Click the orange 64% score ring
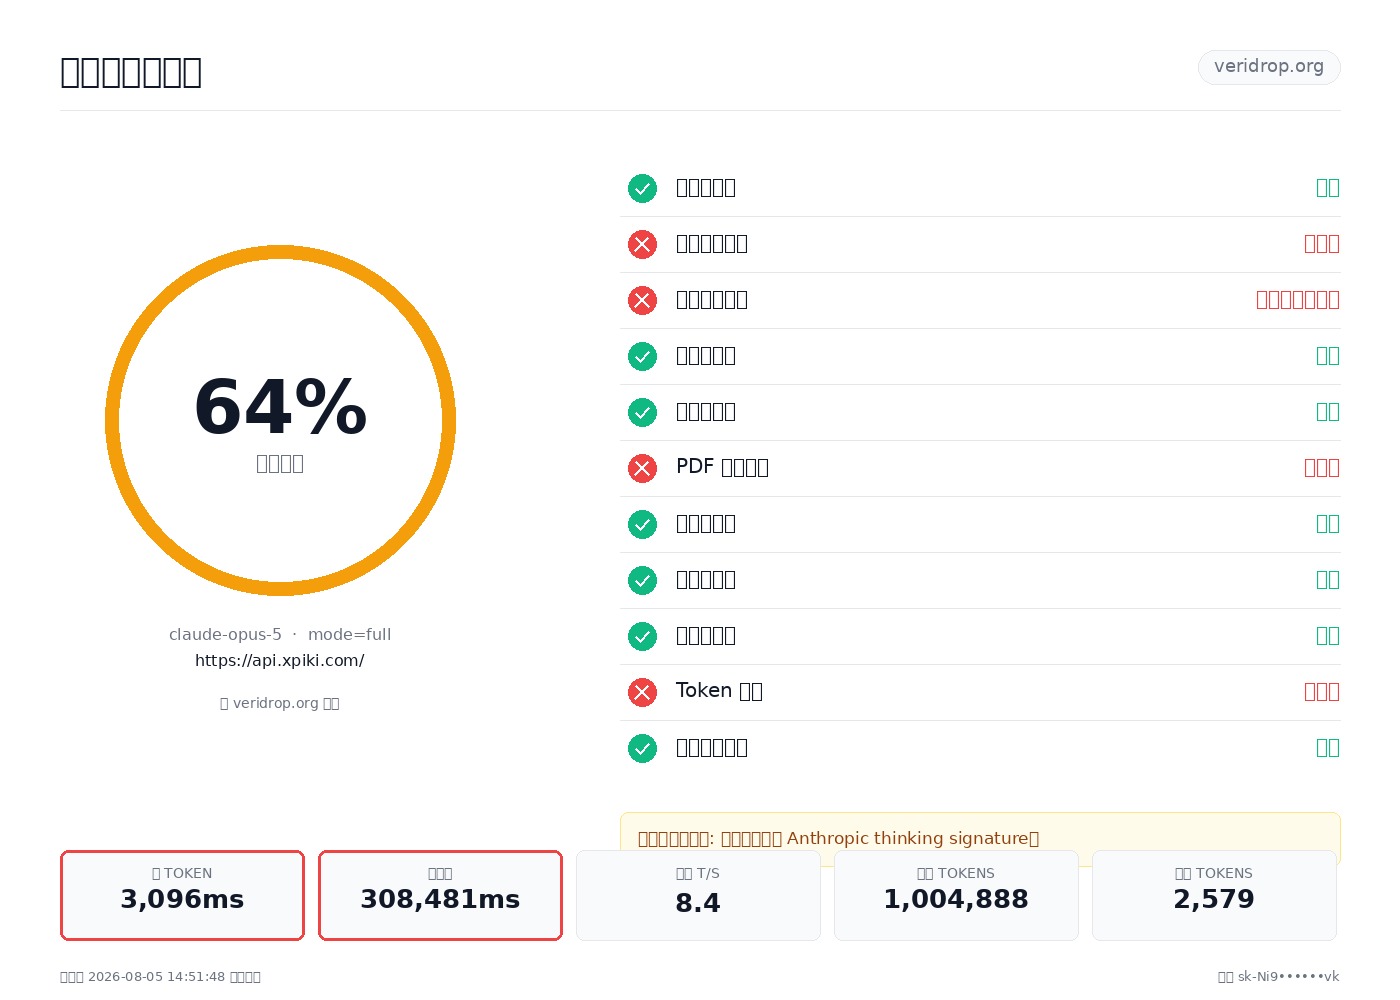 (280, 420)
